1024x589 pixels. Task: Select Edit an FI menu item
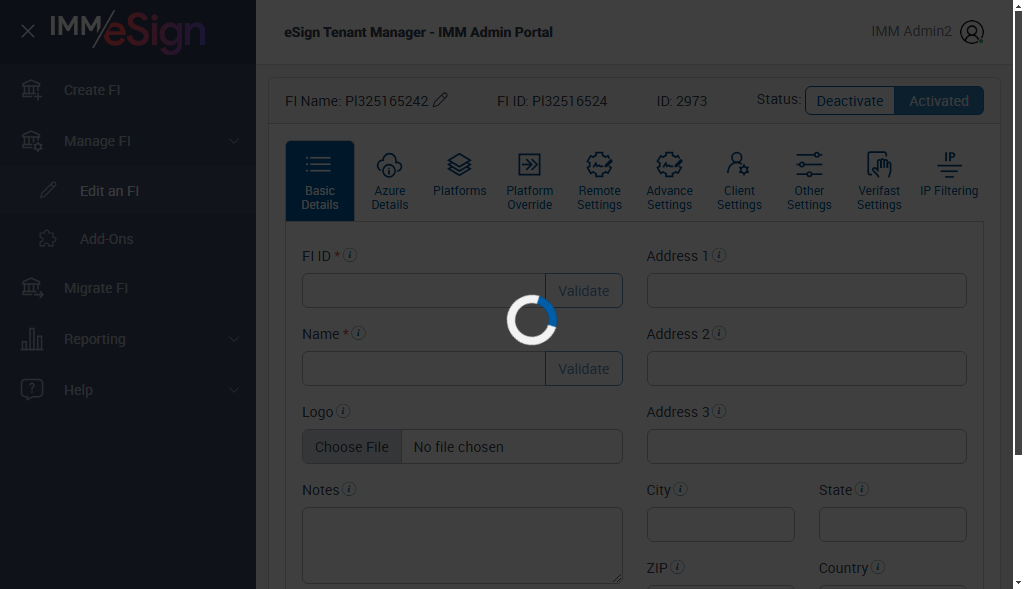pos(109,191)
